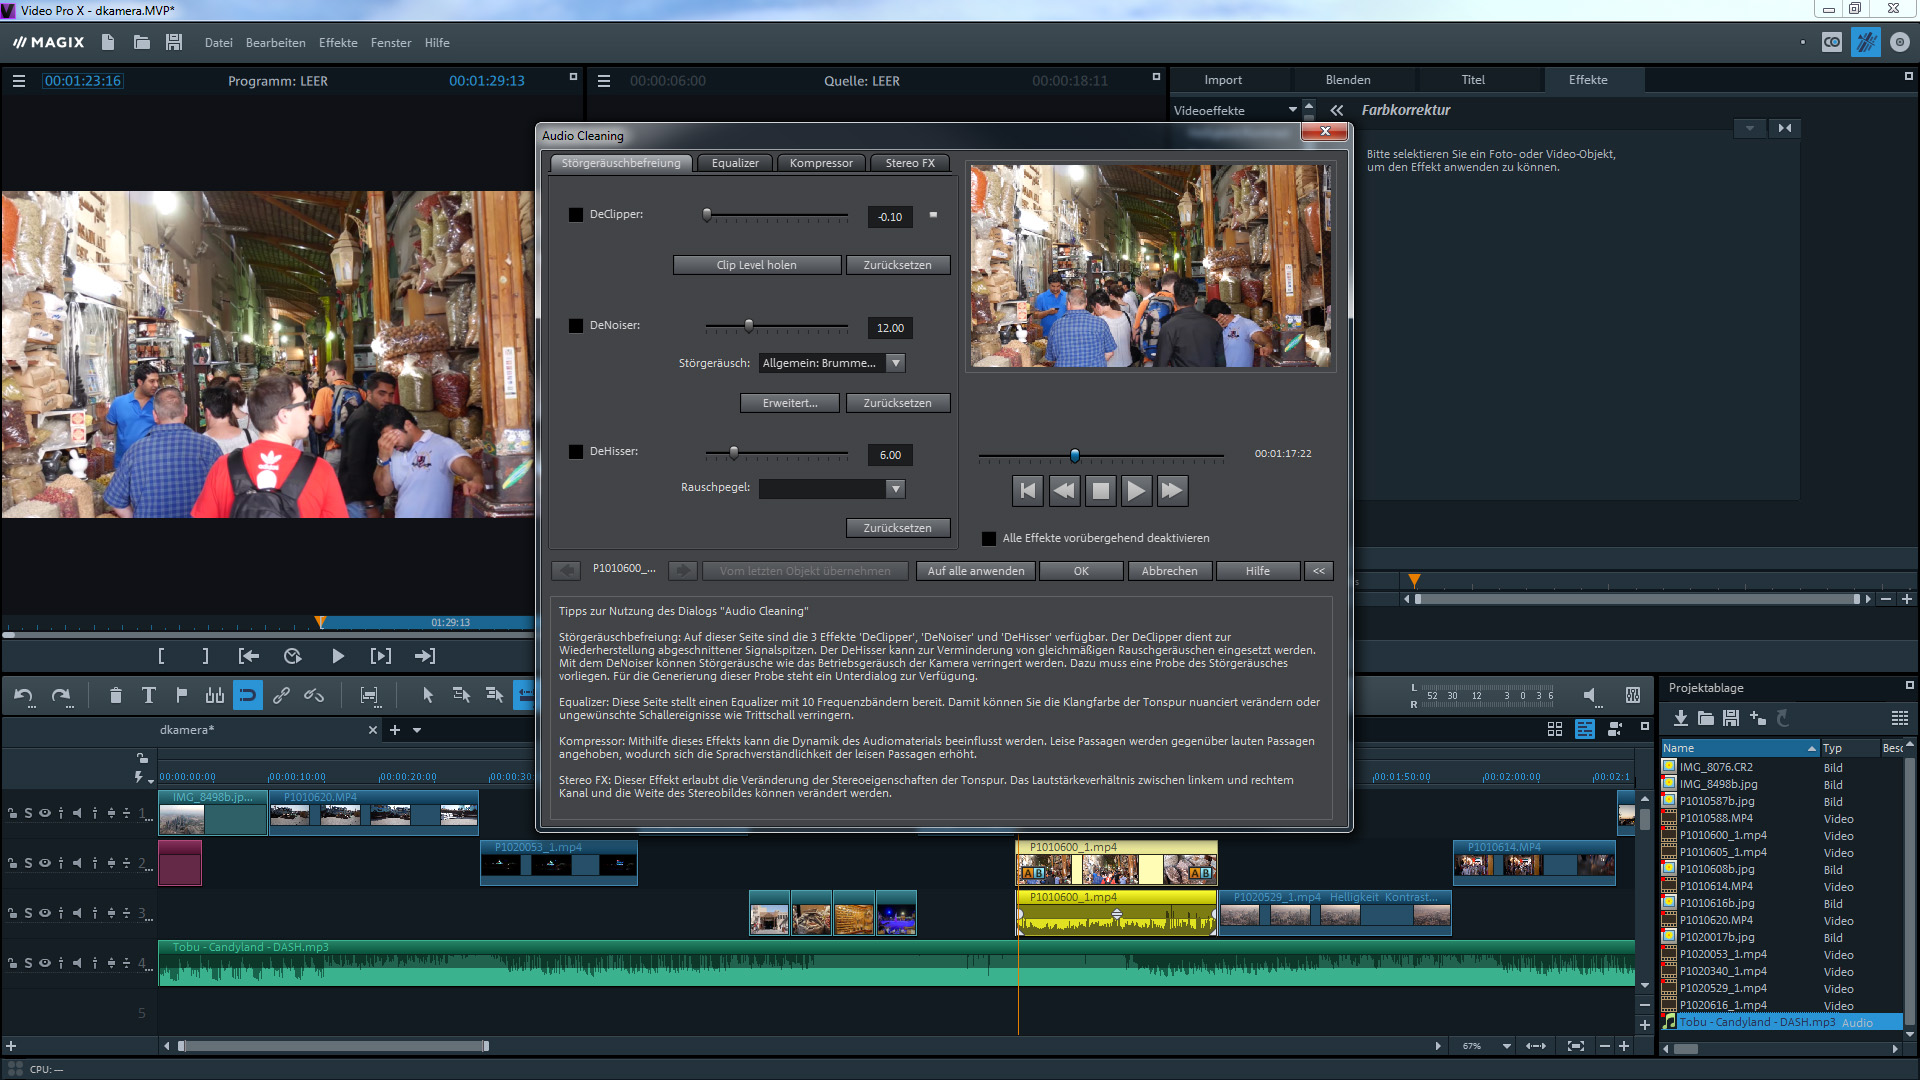This screenshot has width=1920, height=1080.
Task: Click the link objects chain icon
Action: 281,695
